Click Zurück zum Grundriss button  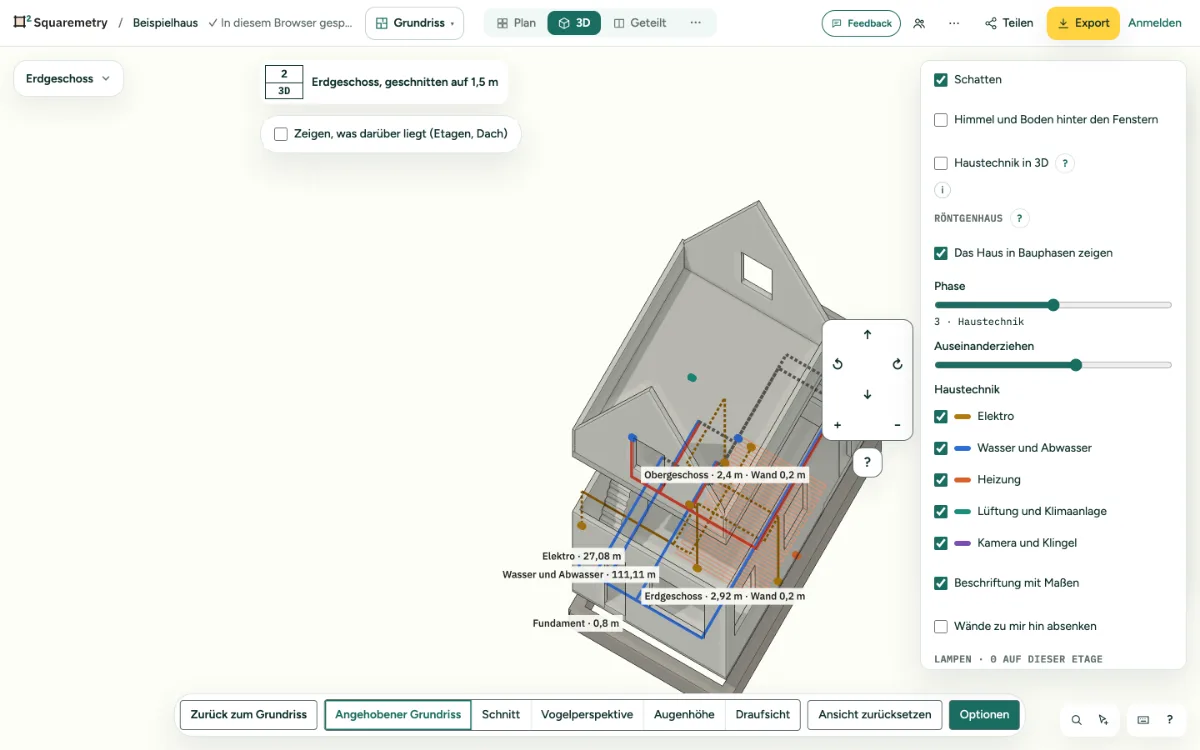[x=249, y=715]
